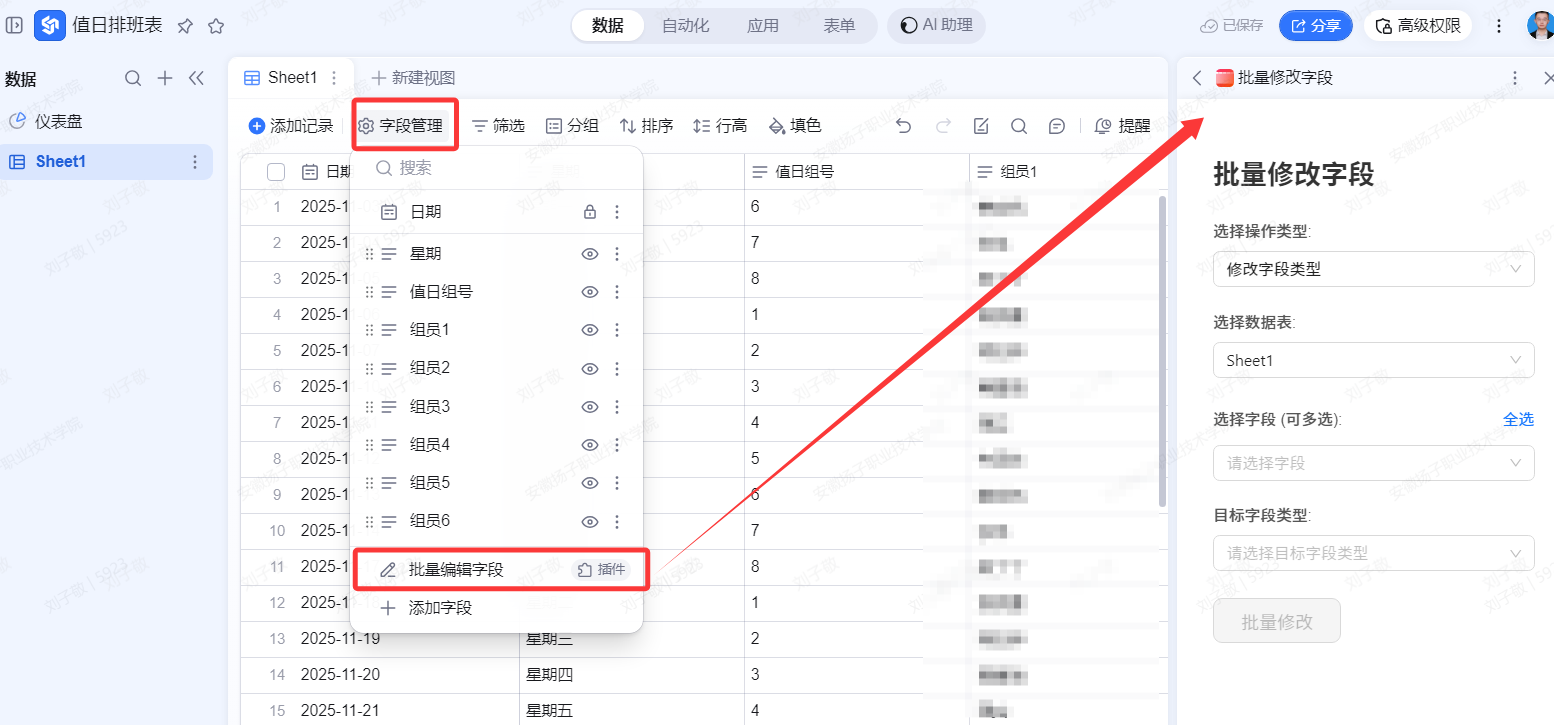The height and width of the screenshot is (725, 1554).
Task: Toggle the left sidebar panel icon
Action: [14, 26]
